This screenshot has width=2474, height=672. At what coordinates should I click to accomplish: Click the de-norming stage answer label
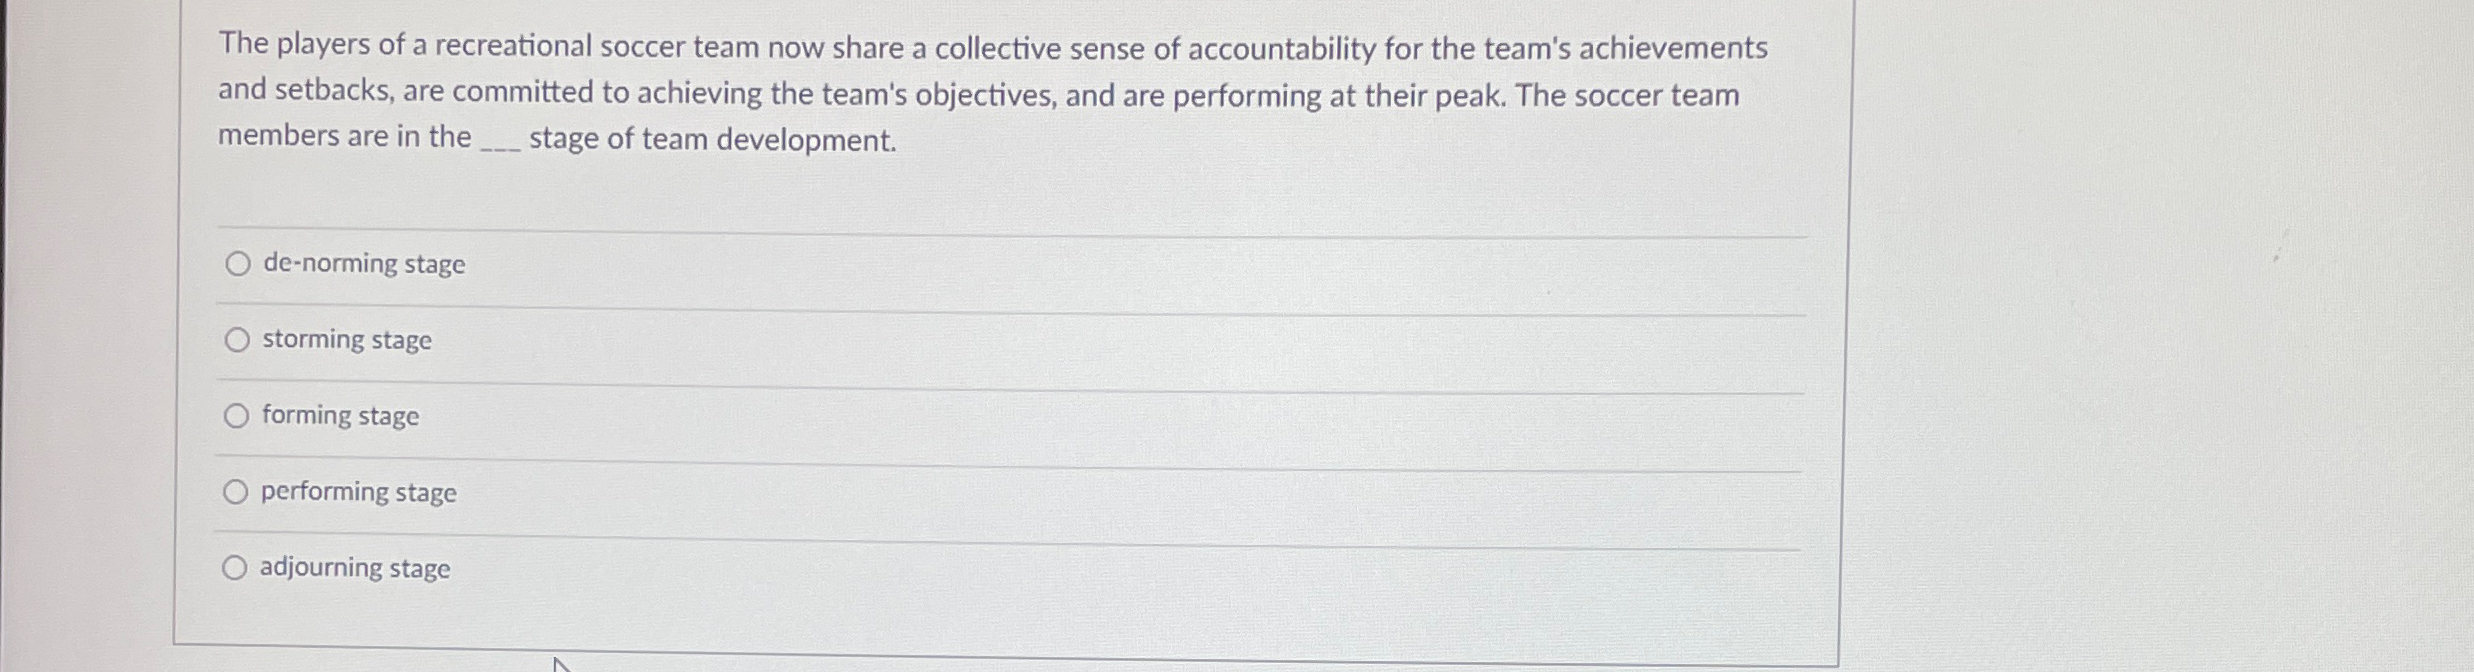click(362, 264)
